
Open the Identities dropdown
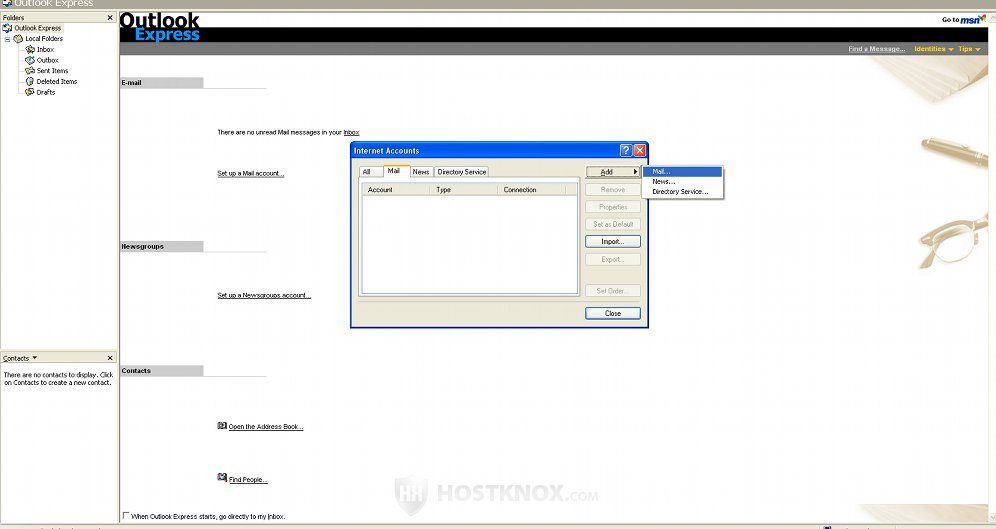point(934,49)
